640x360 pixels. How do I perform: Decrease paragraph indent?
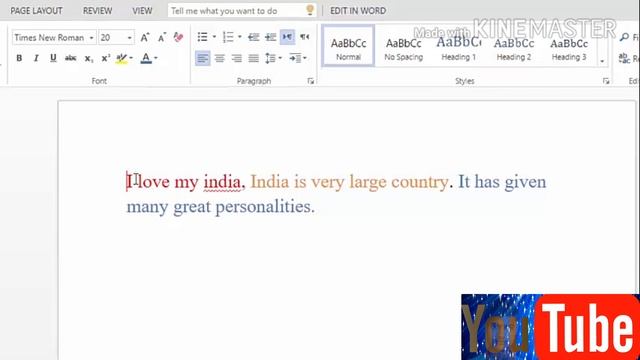[253, 37]
